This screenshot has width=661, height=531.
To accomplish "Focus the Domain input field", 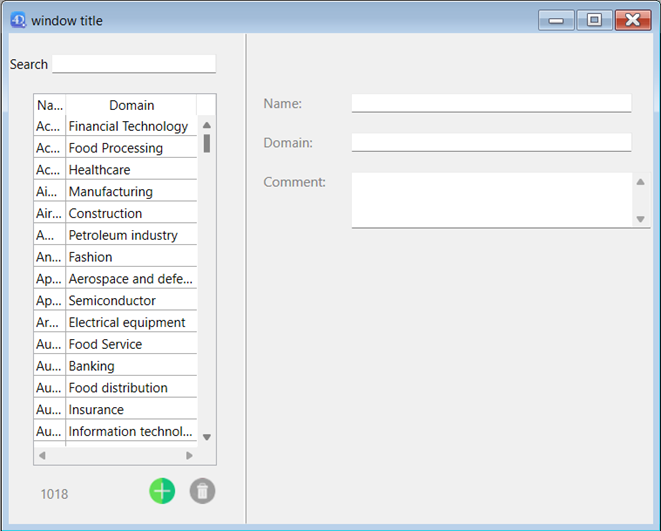I will point(491,142).
